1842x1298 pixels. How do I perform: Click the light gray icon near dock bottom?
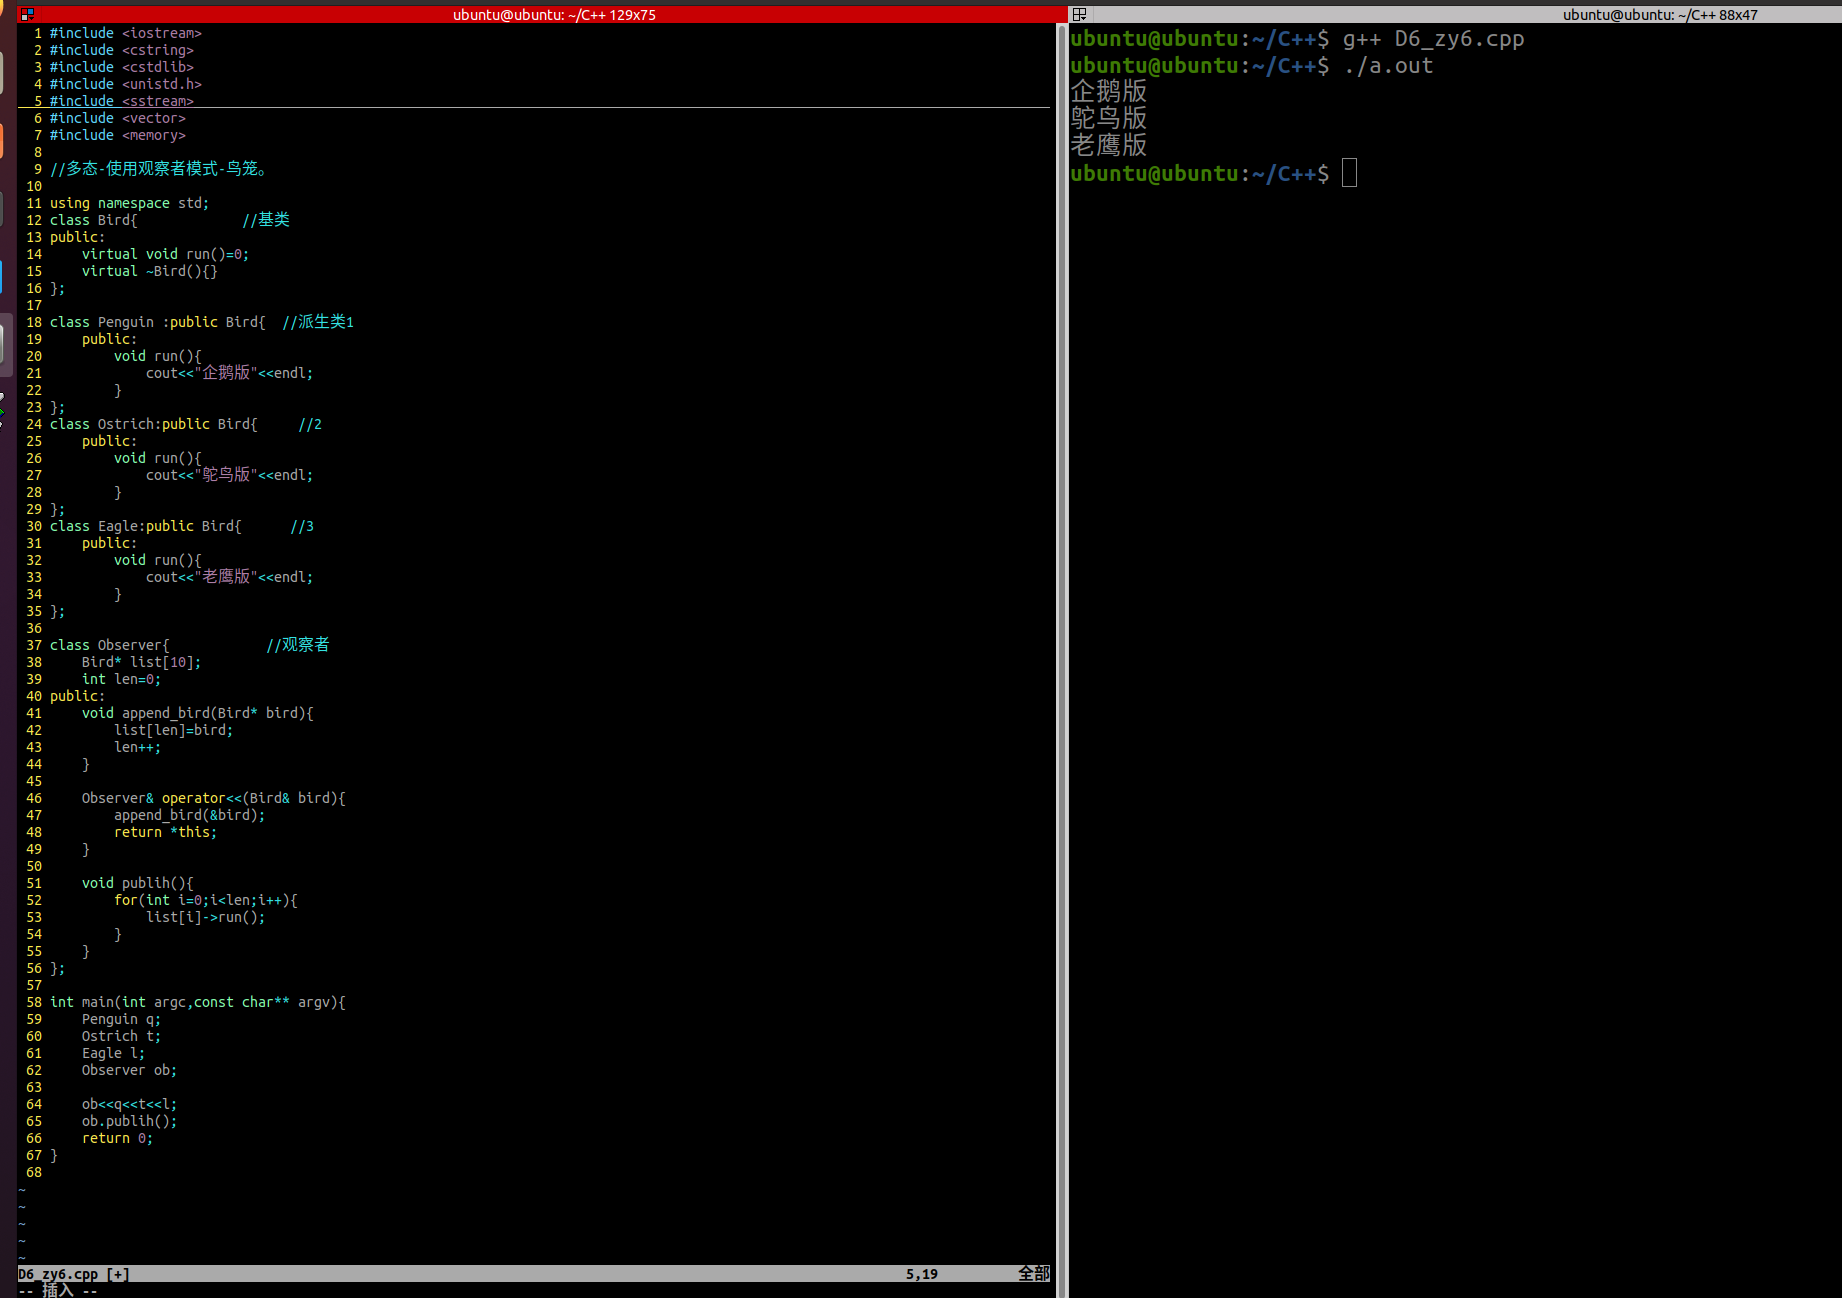(x=4, y=345)
